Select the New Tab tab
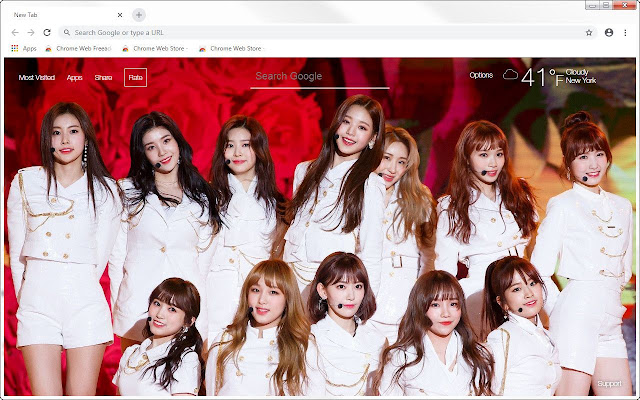 click(x=65, y=15)
